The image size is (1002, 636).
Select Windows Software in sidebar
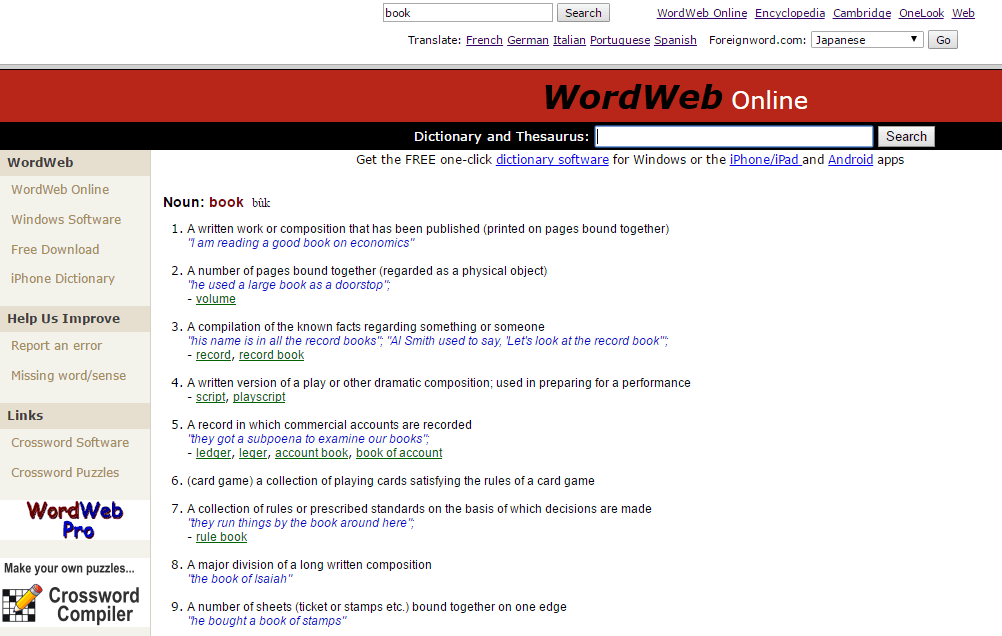66,219
